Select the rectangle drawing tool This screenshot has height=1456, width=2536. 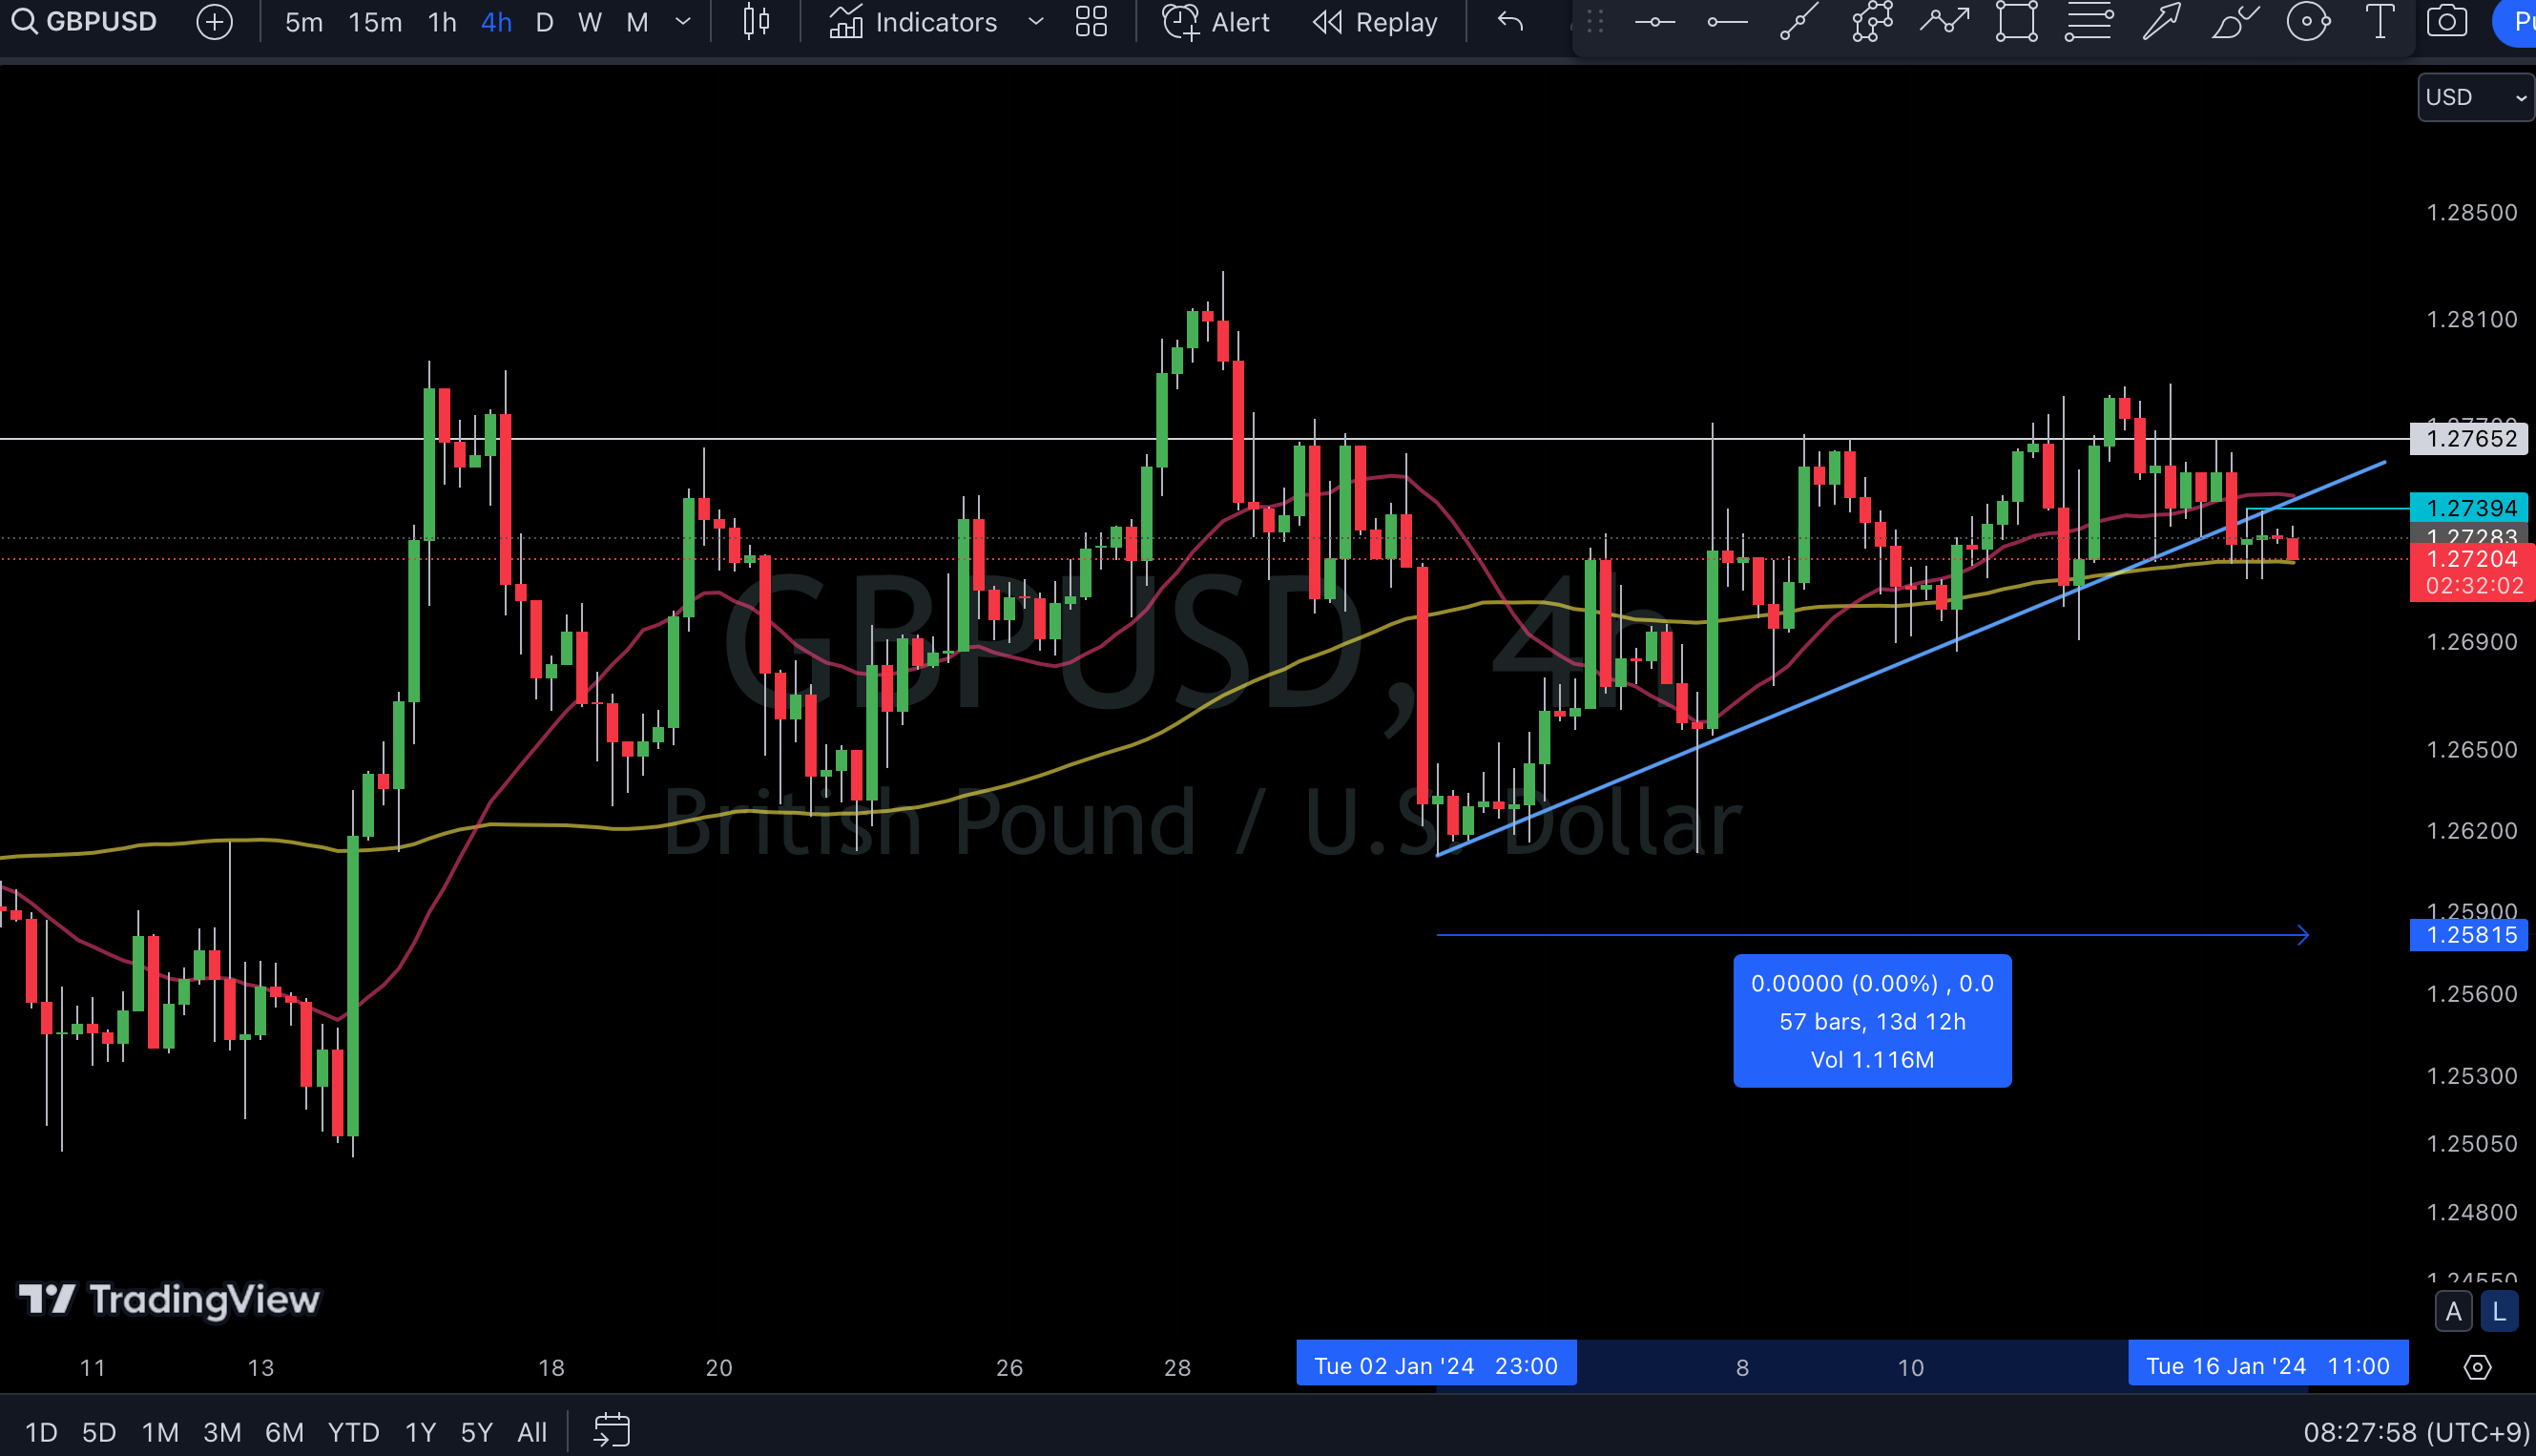pyautogui.click(x=2017, y=22)
